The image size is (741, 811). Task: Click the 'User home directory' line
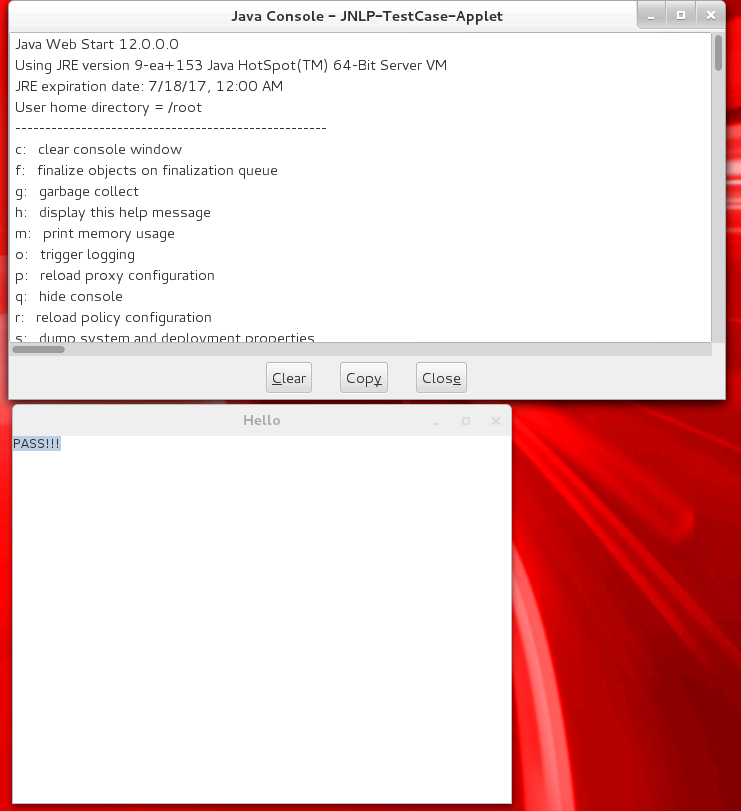[x=108, y=108]
